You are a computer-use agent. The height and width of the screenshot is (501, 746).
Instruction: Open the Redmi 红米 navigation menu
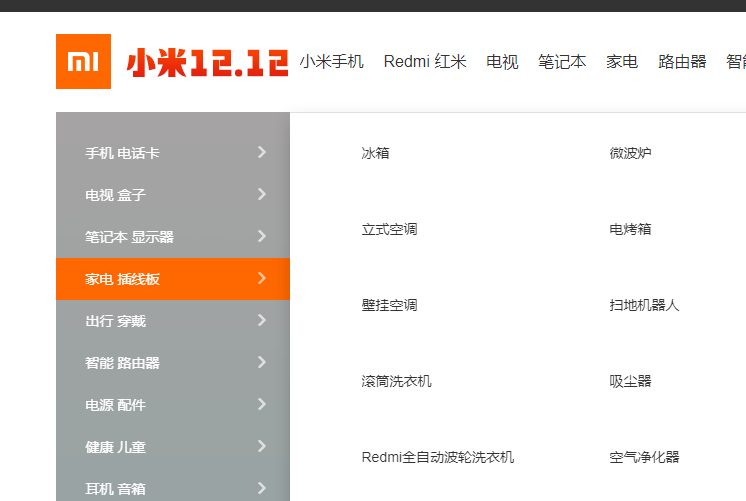click(x=425, y=61)
